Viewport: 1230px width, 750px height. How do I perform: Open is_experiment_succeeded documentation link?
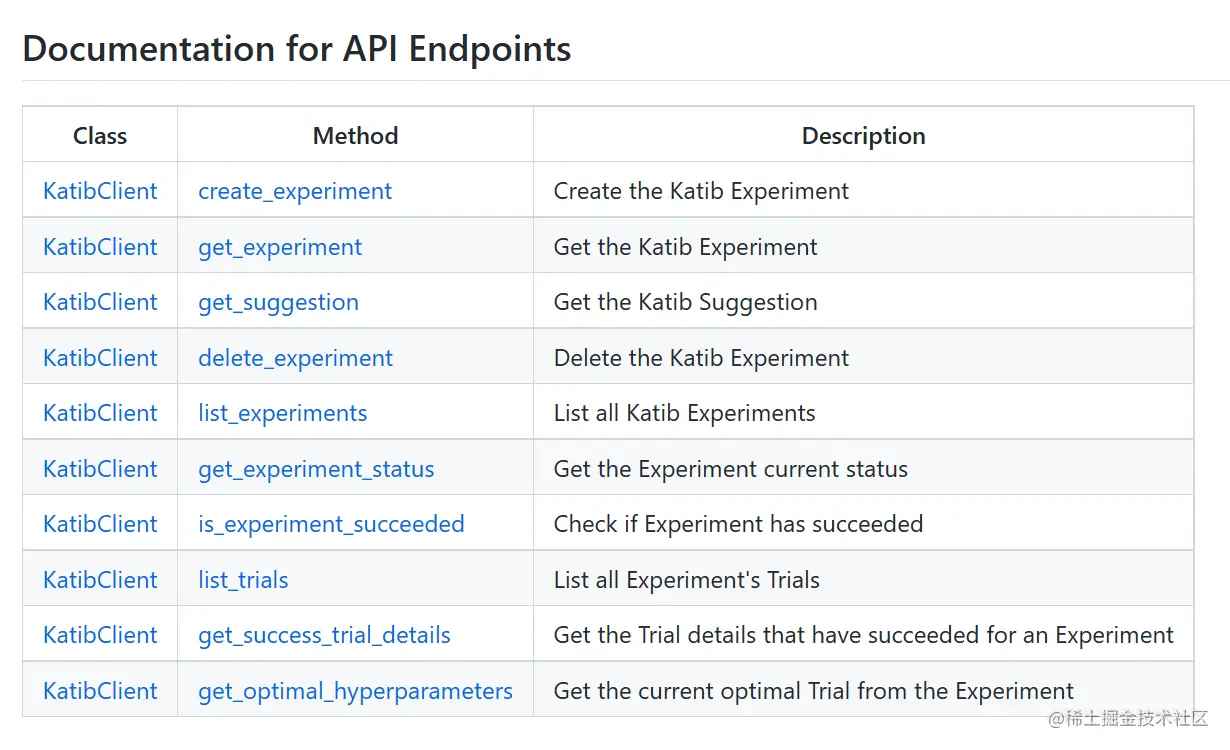pos(331,524)
